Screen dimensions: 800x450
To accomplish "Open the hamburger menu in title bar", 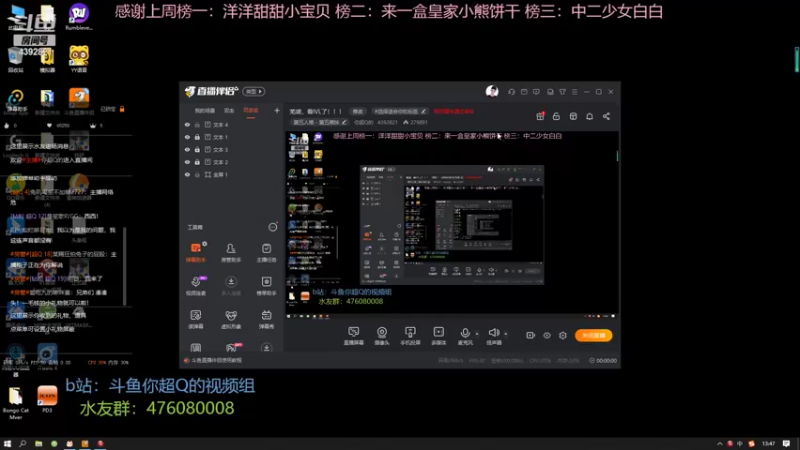I will 574,92.
